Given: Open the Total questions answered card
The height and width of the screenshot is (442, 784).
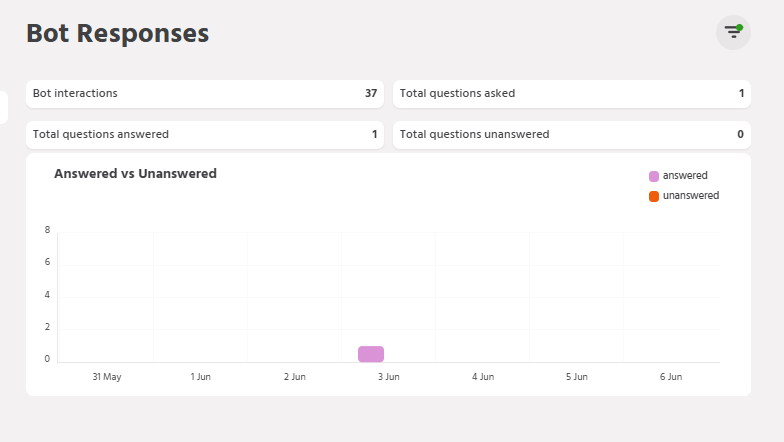Looking at the screenshot, I should click(x=205, y=135).
